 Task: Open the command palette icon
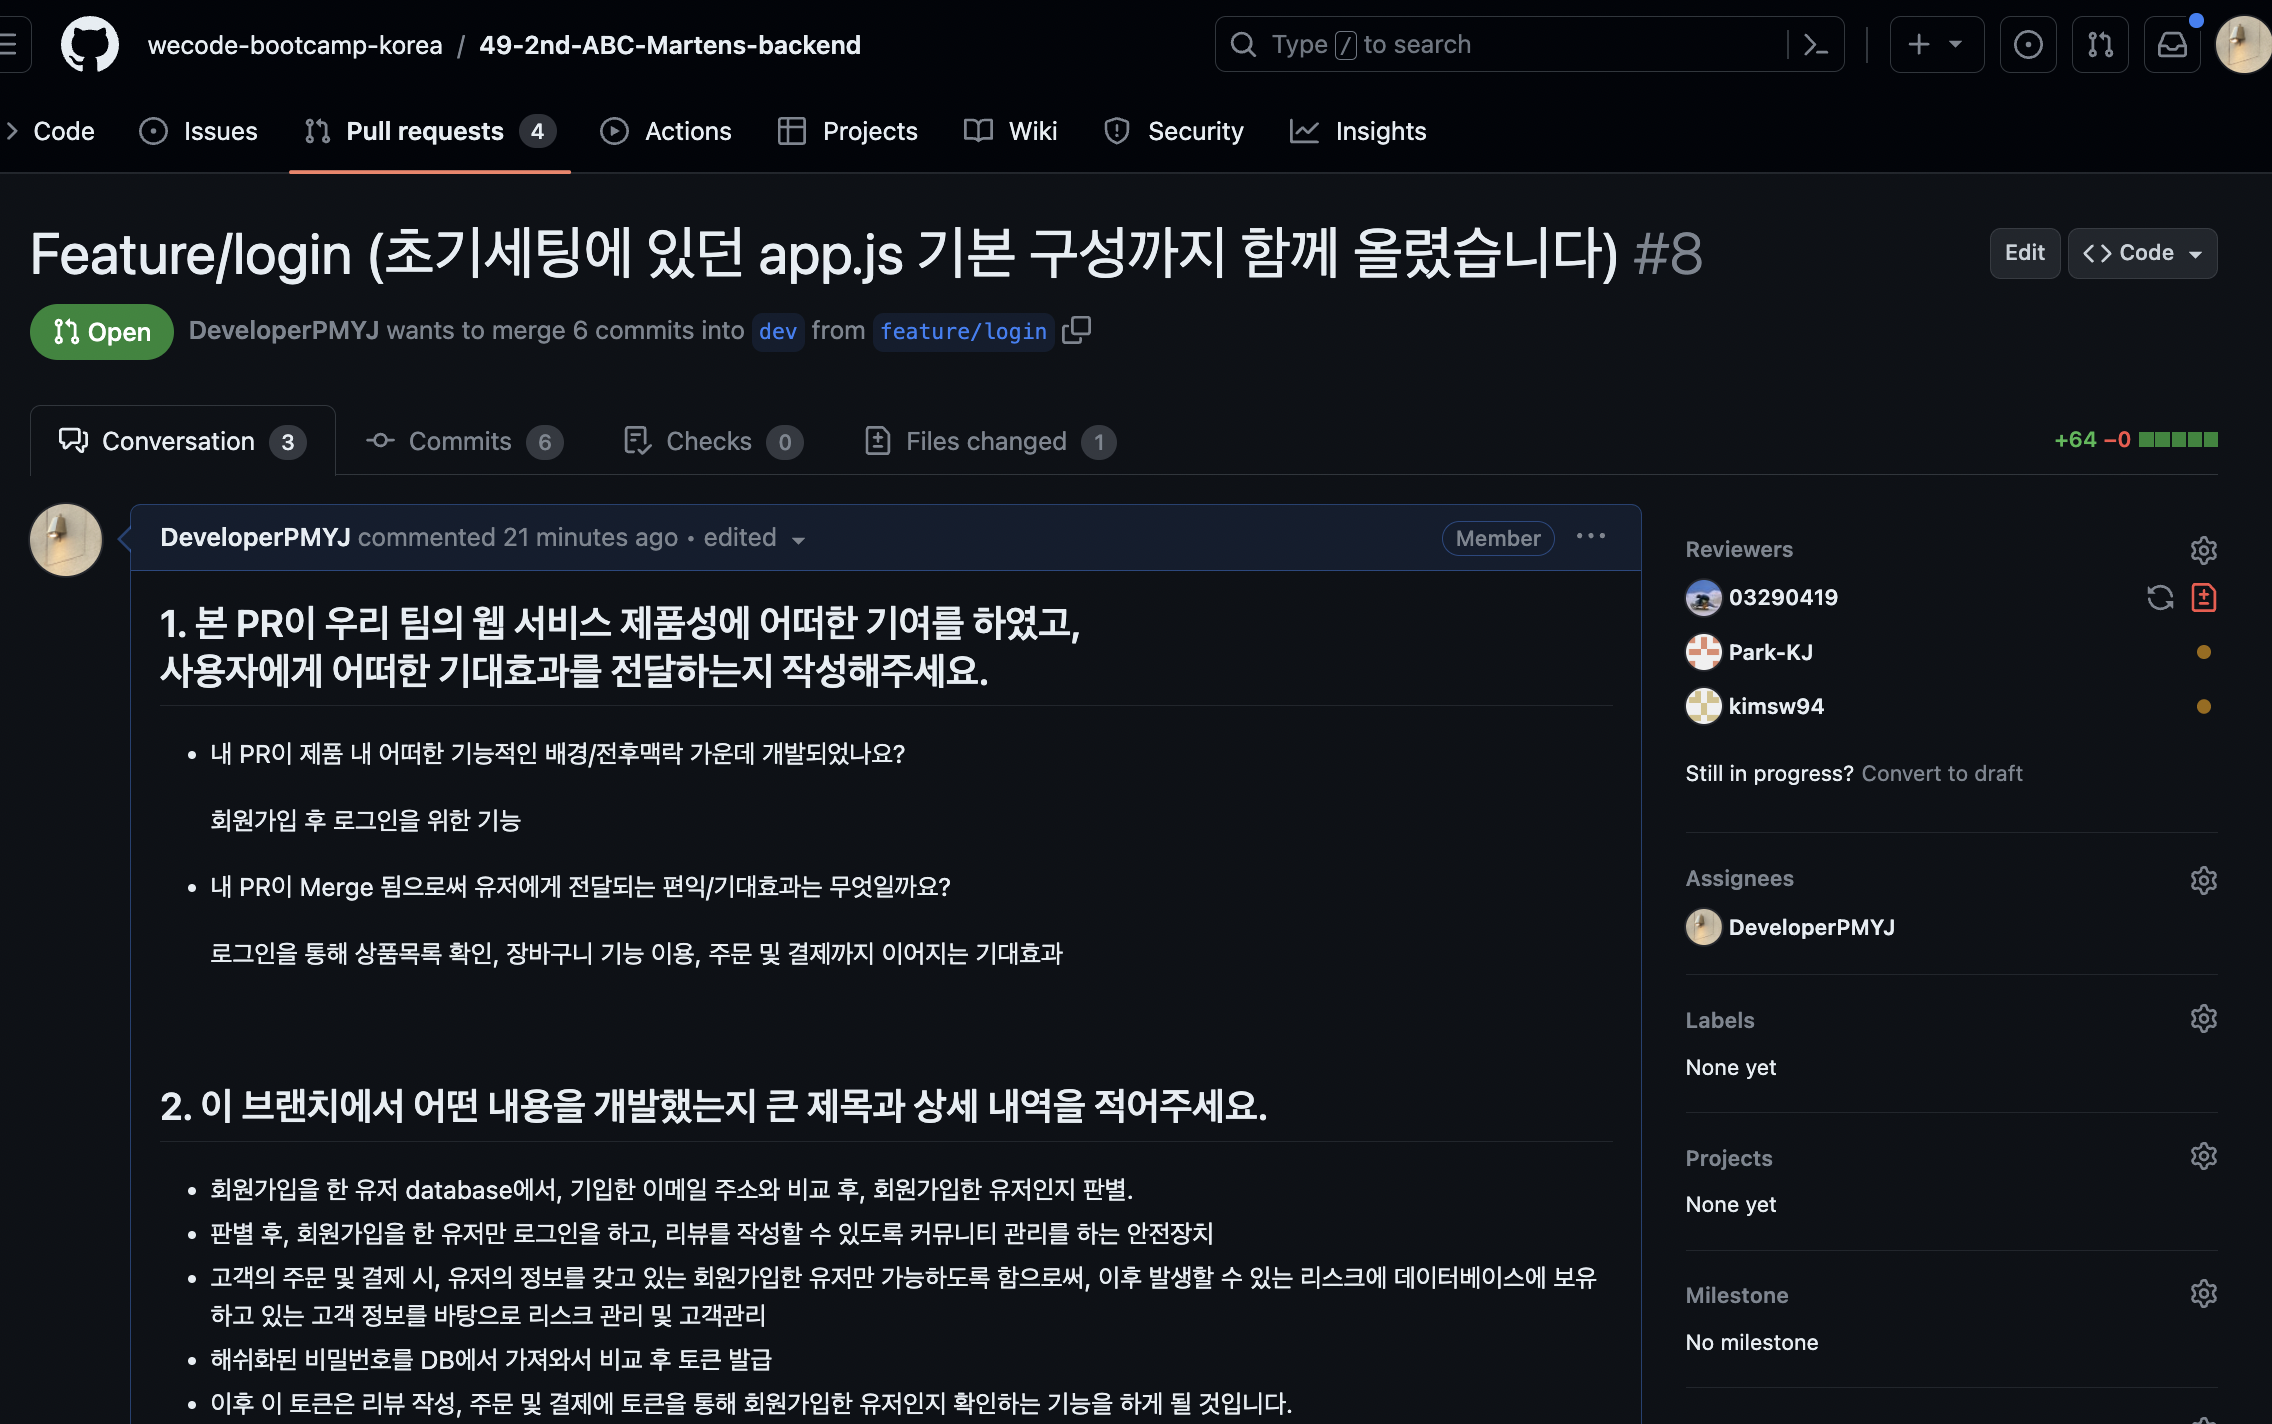pos(1815,44)
